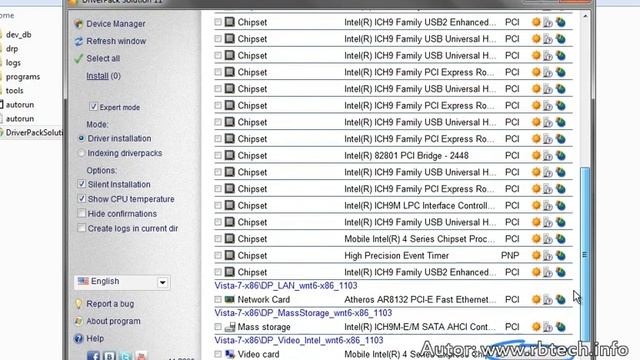Click the Install (0) link
640x360 pixels.
click(103, 76)
